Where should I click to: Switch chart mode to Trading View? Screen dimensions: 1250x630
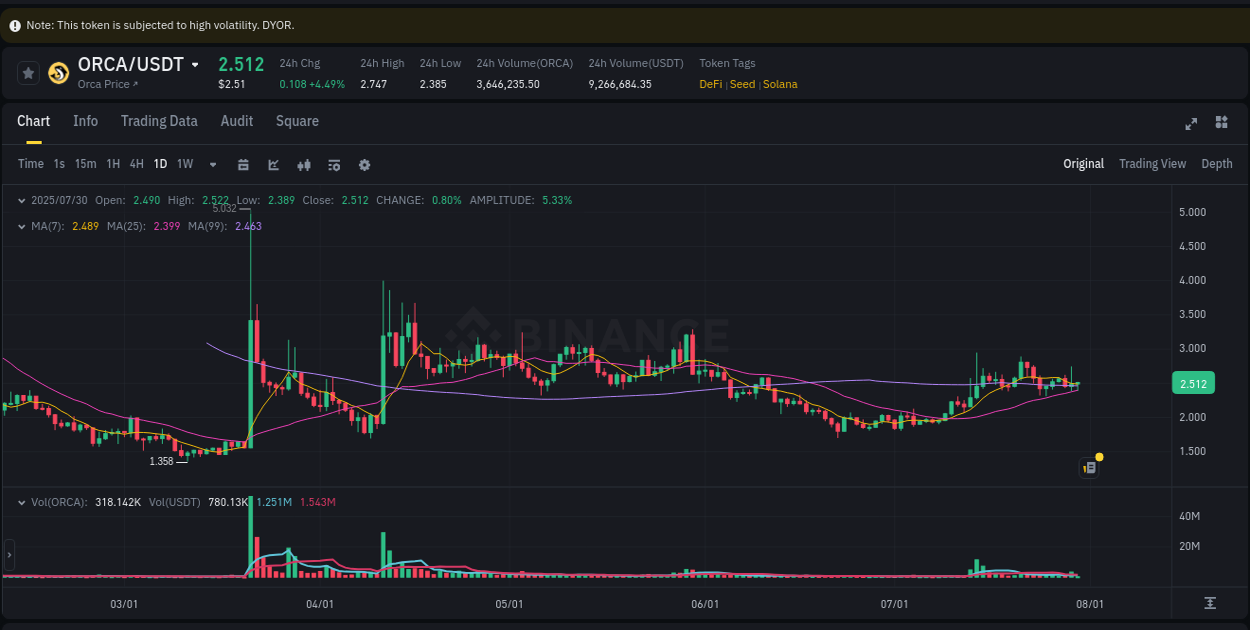tap(1152, 163)
